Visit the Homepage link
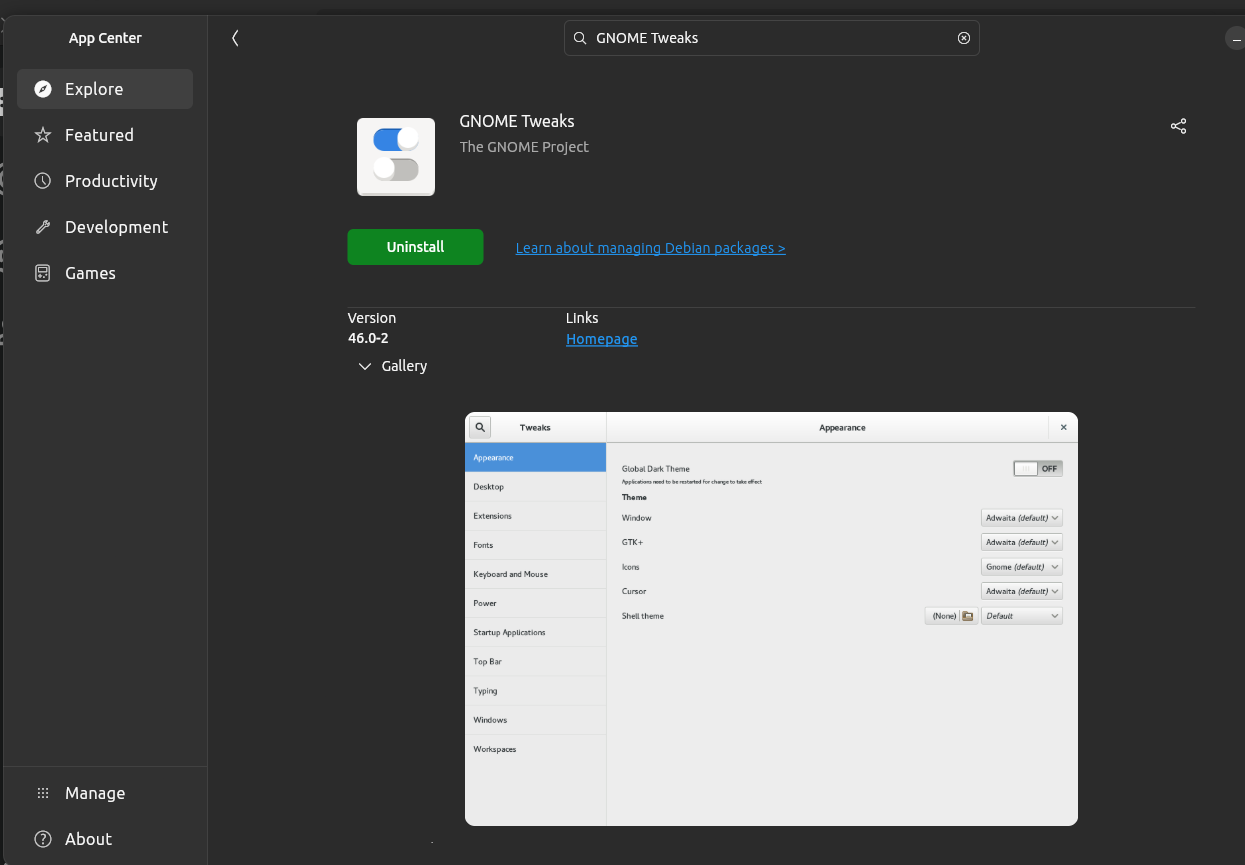Screen dimensions: 1245x865 601,339
